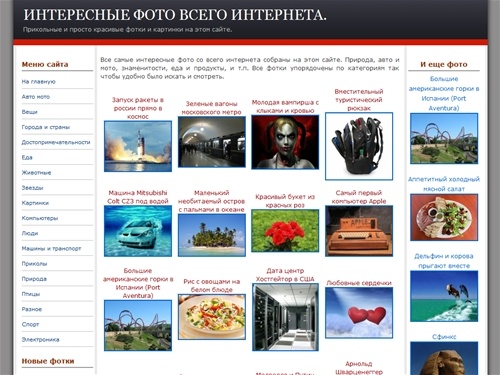Open 'Маленький необитаемый остров' title link

(212, 201)
